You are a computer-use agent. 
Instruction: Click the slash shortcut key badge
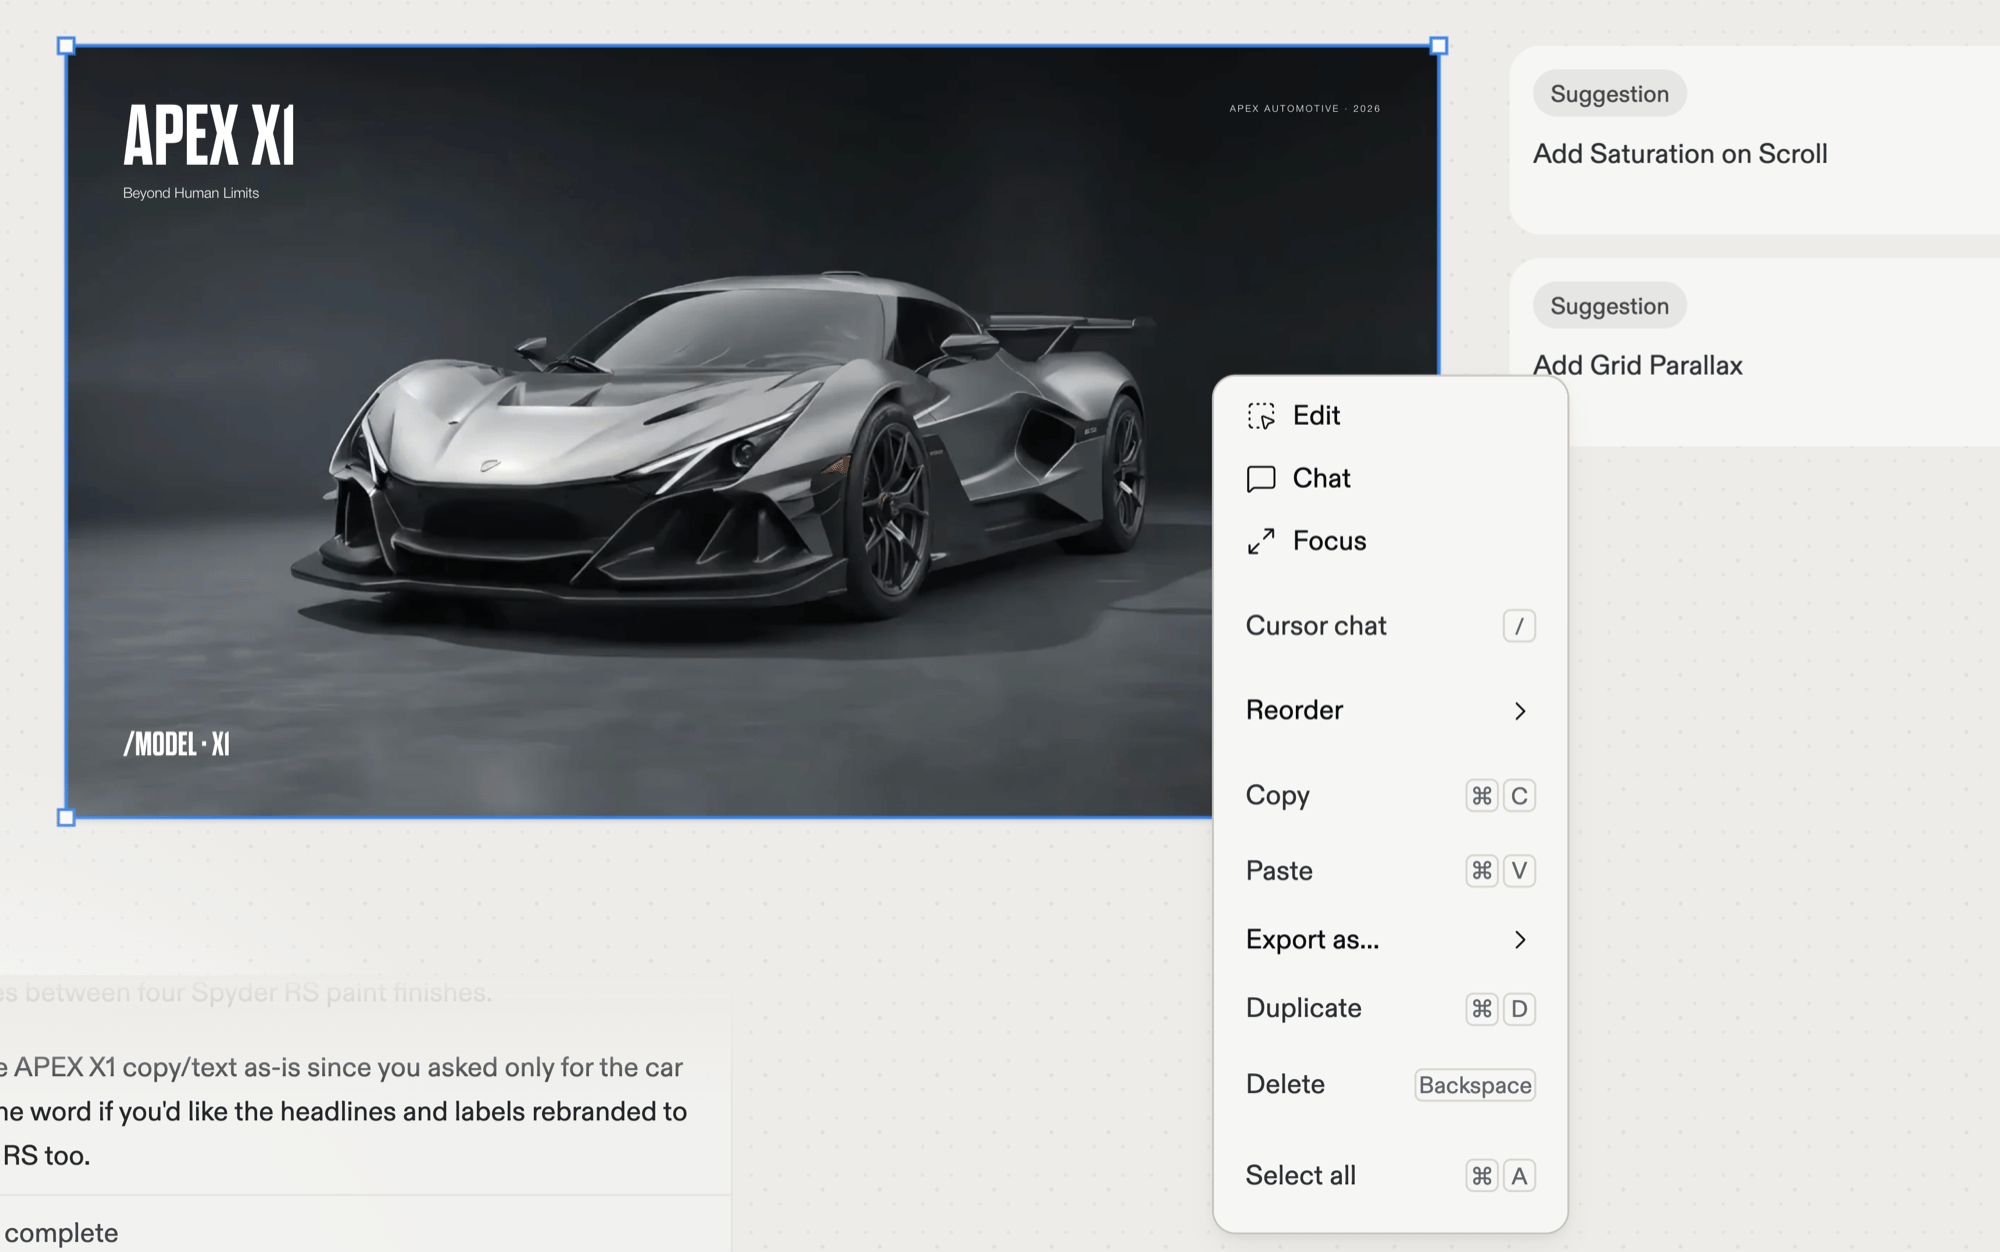[x=1519, y=626]
